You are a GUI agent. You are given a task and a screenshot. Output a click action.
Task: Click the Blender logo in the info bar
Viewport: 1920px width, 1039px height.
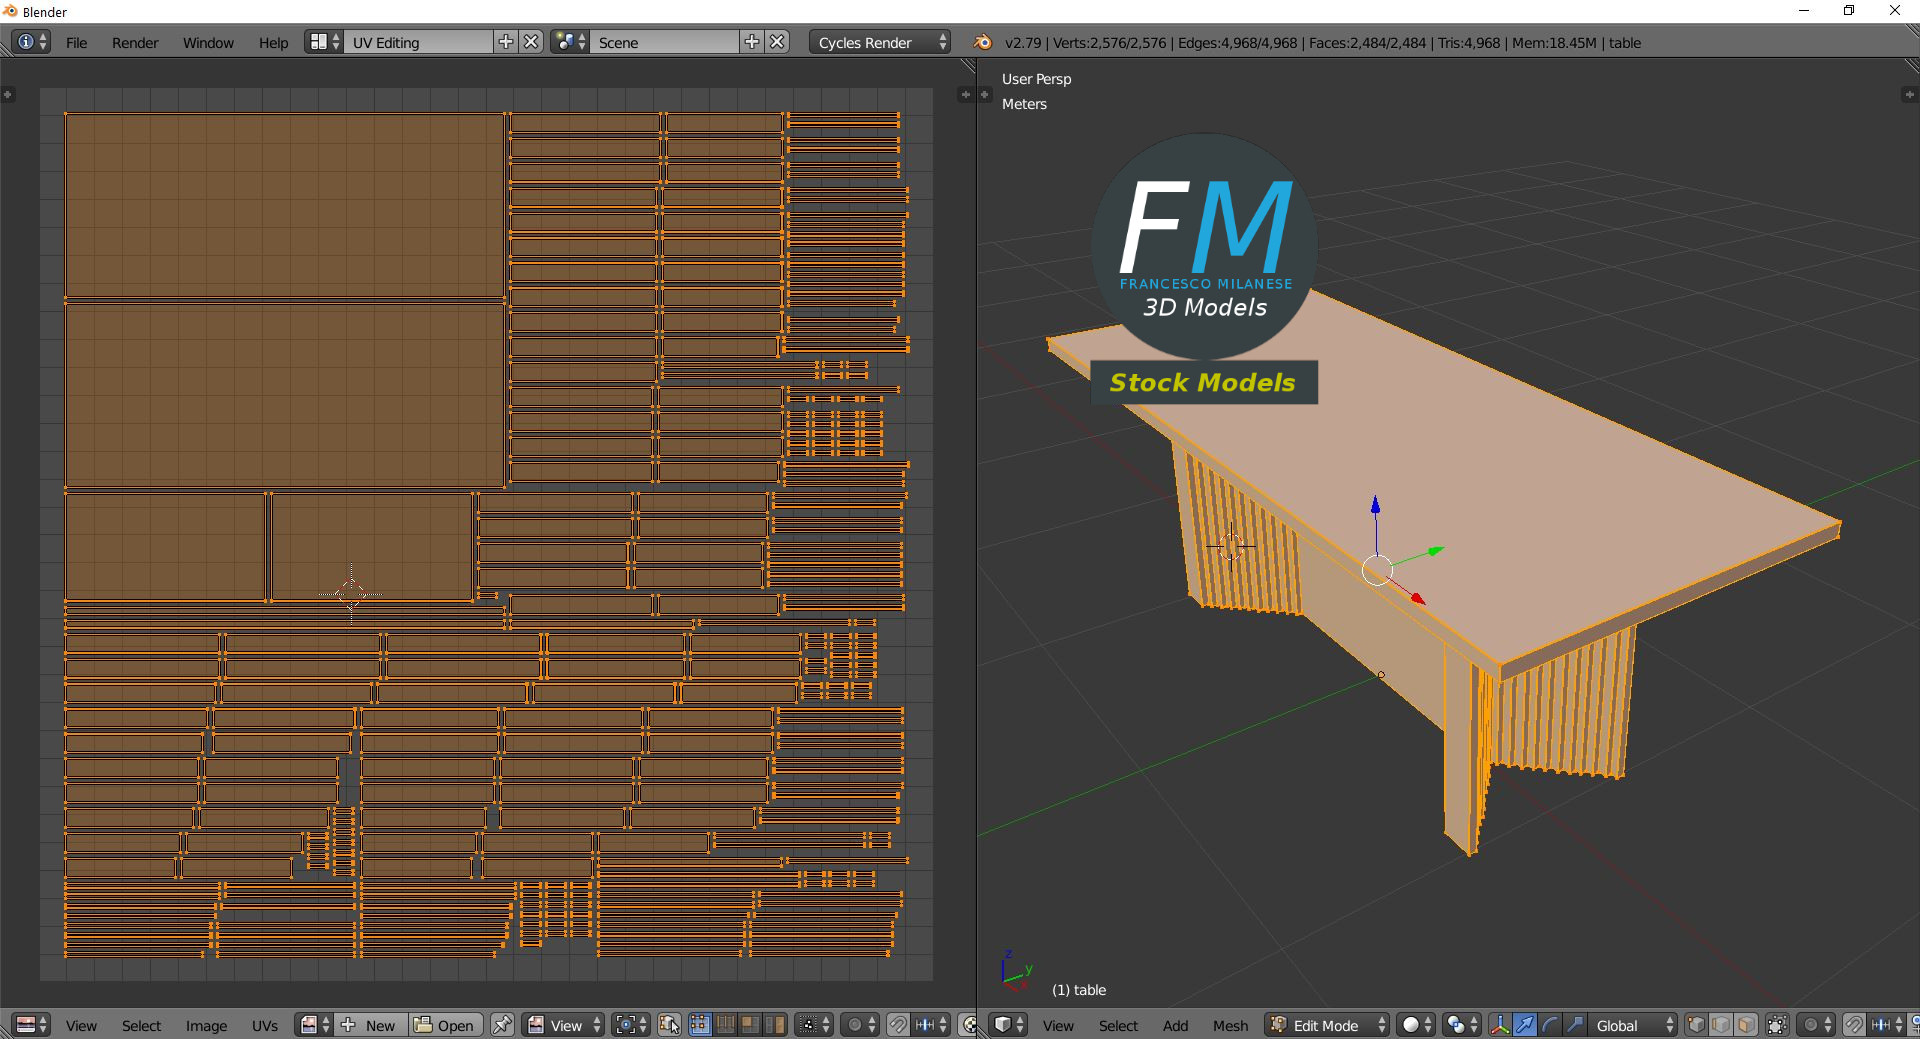point(982,42)
